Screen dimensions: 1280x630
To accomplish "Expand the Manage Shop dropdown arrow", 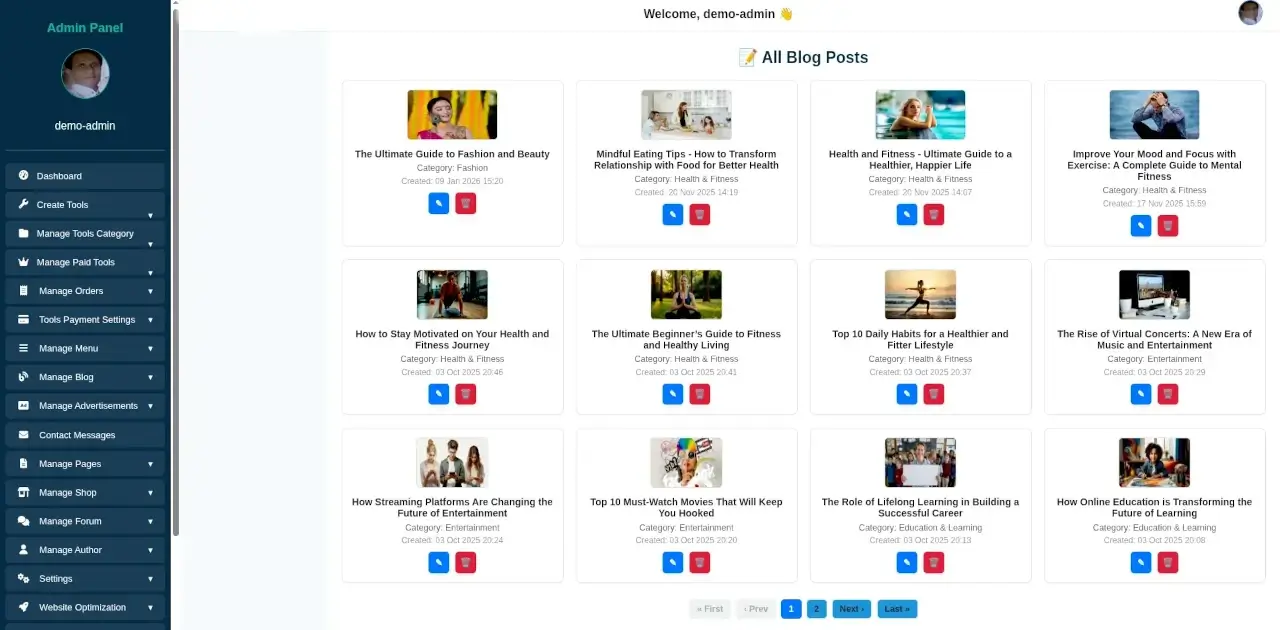I will [151, 493].
